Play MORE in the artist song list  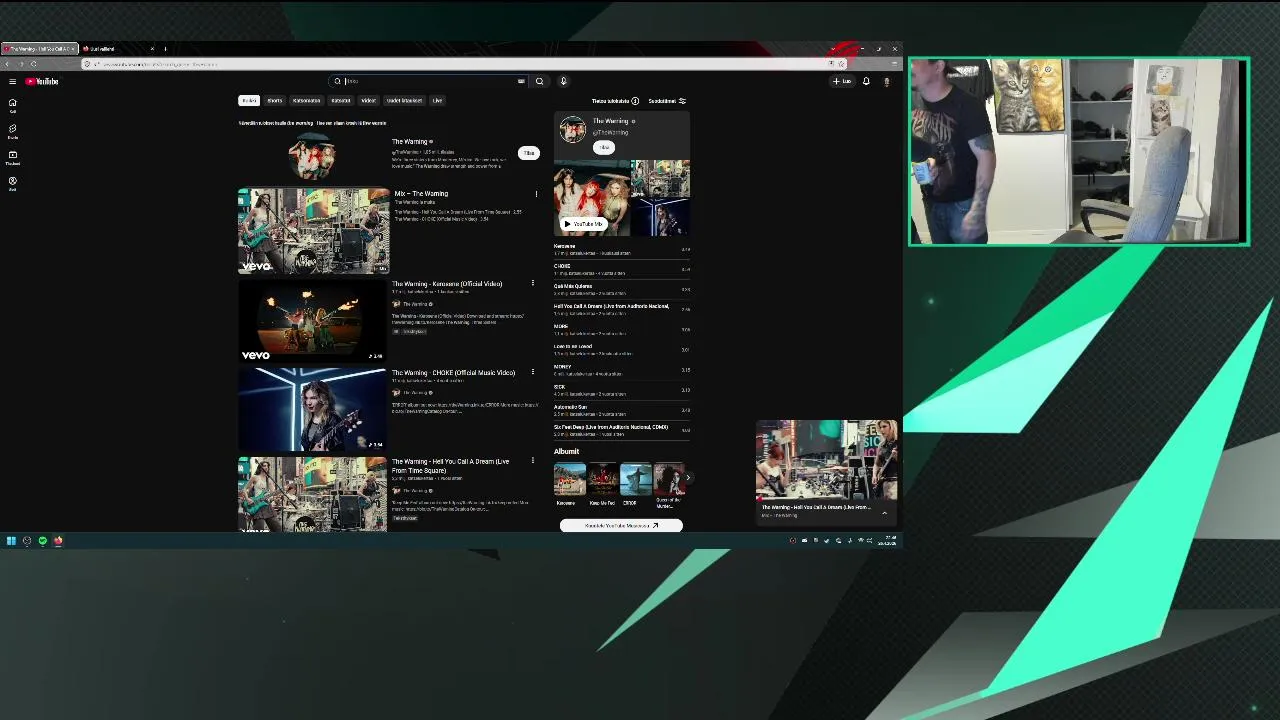621,329
